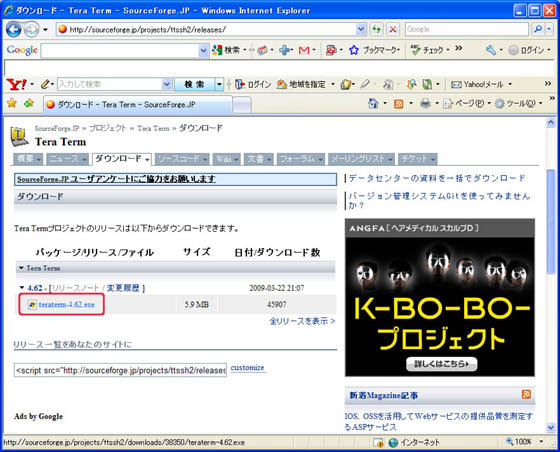The image size is (560, 452).
Task: Click the Favorites Center star icon
Action: click(12, 103)
